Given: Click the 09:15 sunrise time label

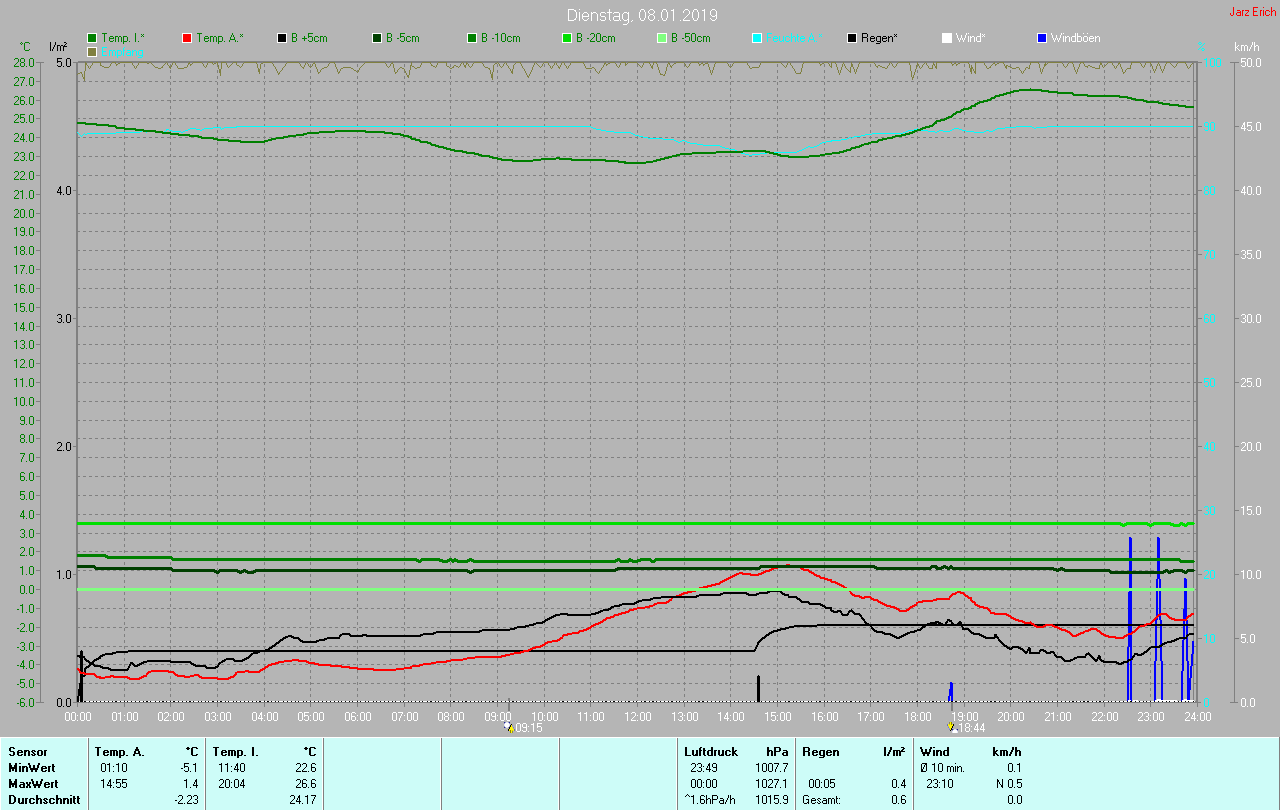Looking at the screenshot, I should coord(528,728).
